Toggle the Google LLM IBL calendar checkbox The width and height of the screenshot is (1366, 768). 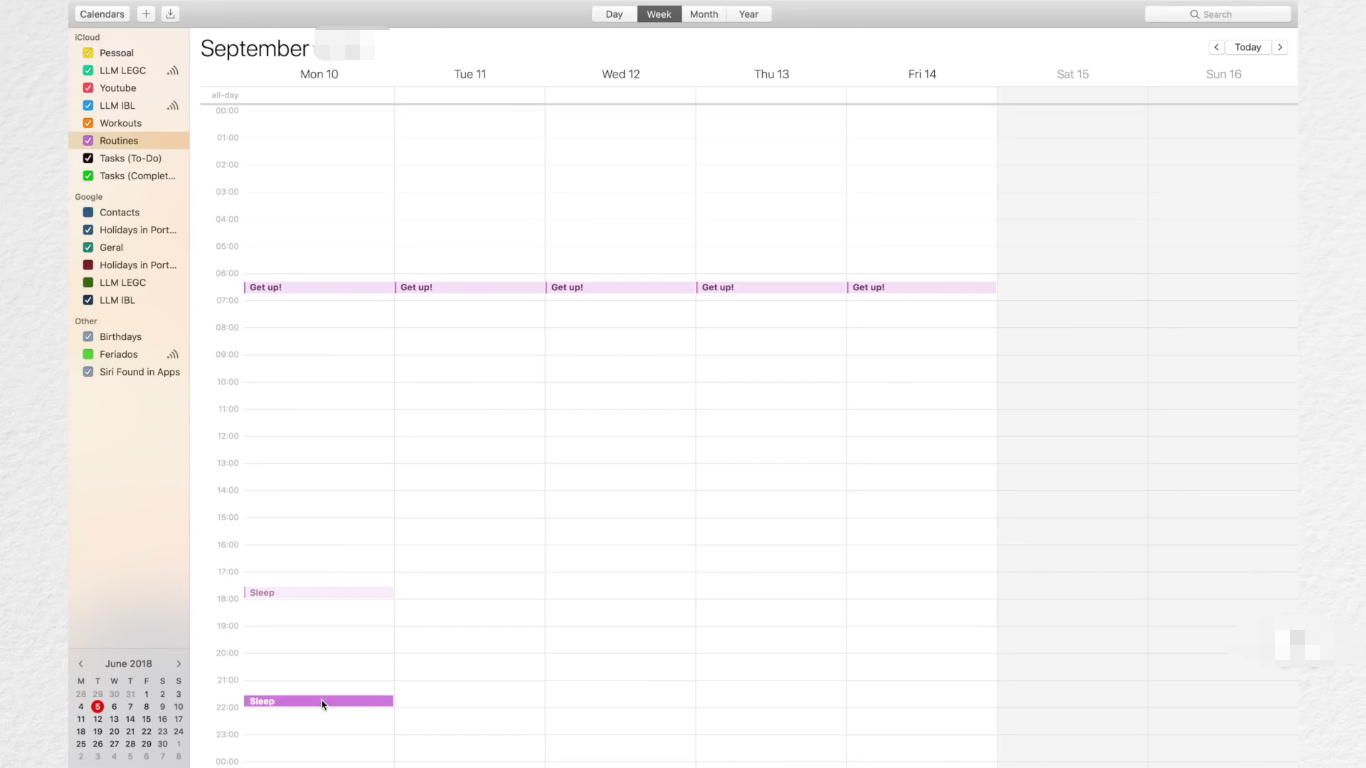click(x=88, y=300)
